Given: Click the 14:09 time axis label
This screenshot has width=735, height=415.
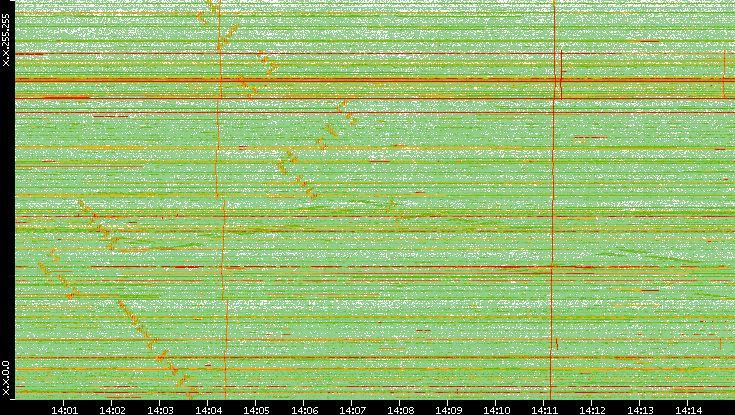Looking at the screenshot, I should tap(448, 410).
